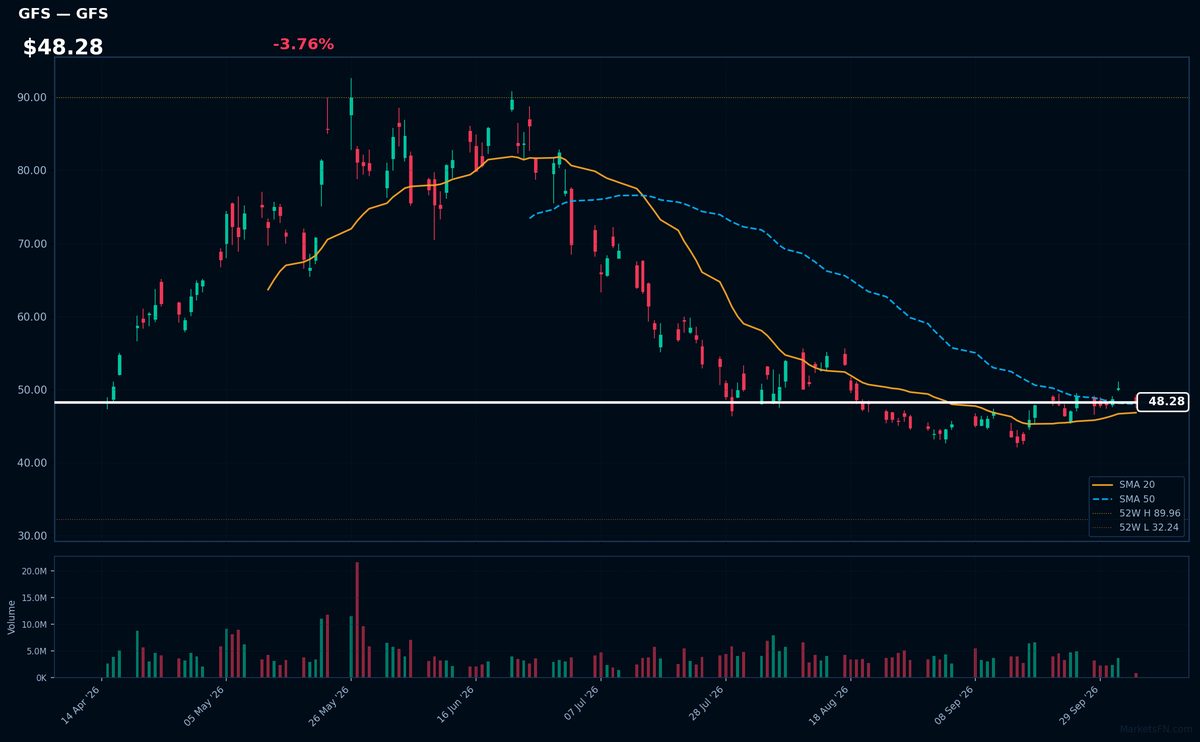Click the 15.0M volume axis label
Image resolution: width=1200 pixels, height=742 pixels.
[x=34, y=598]
